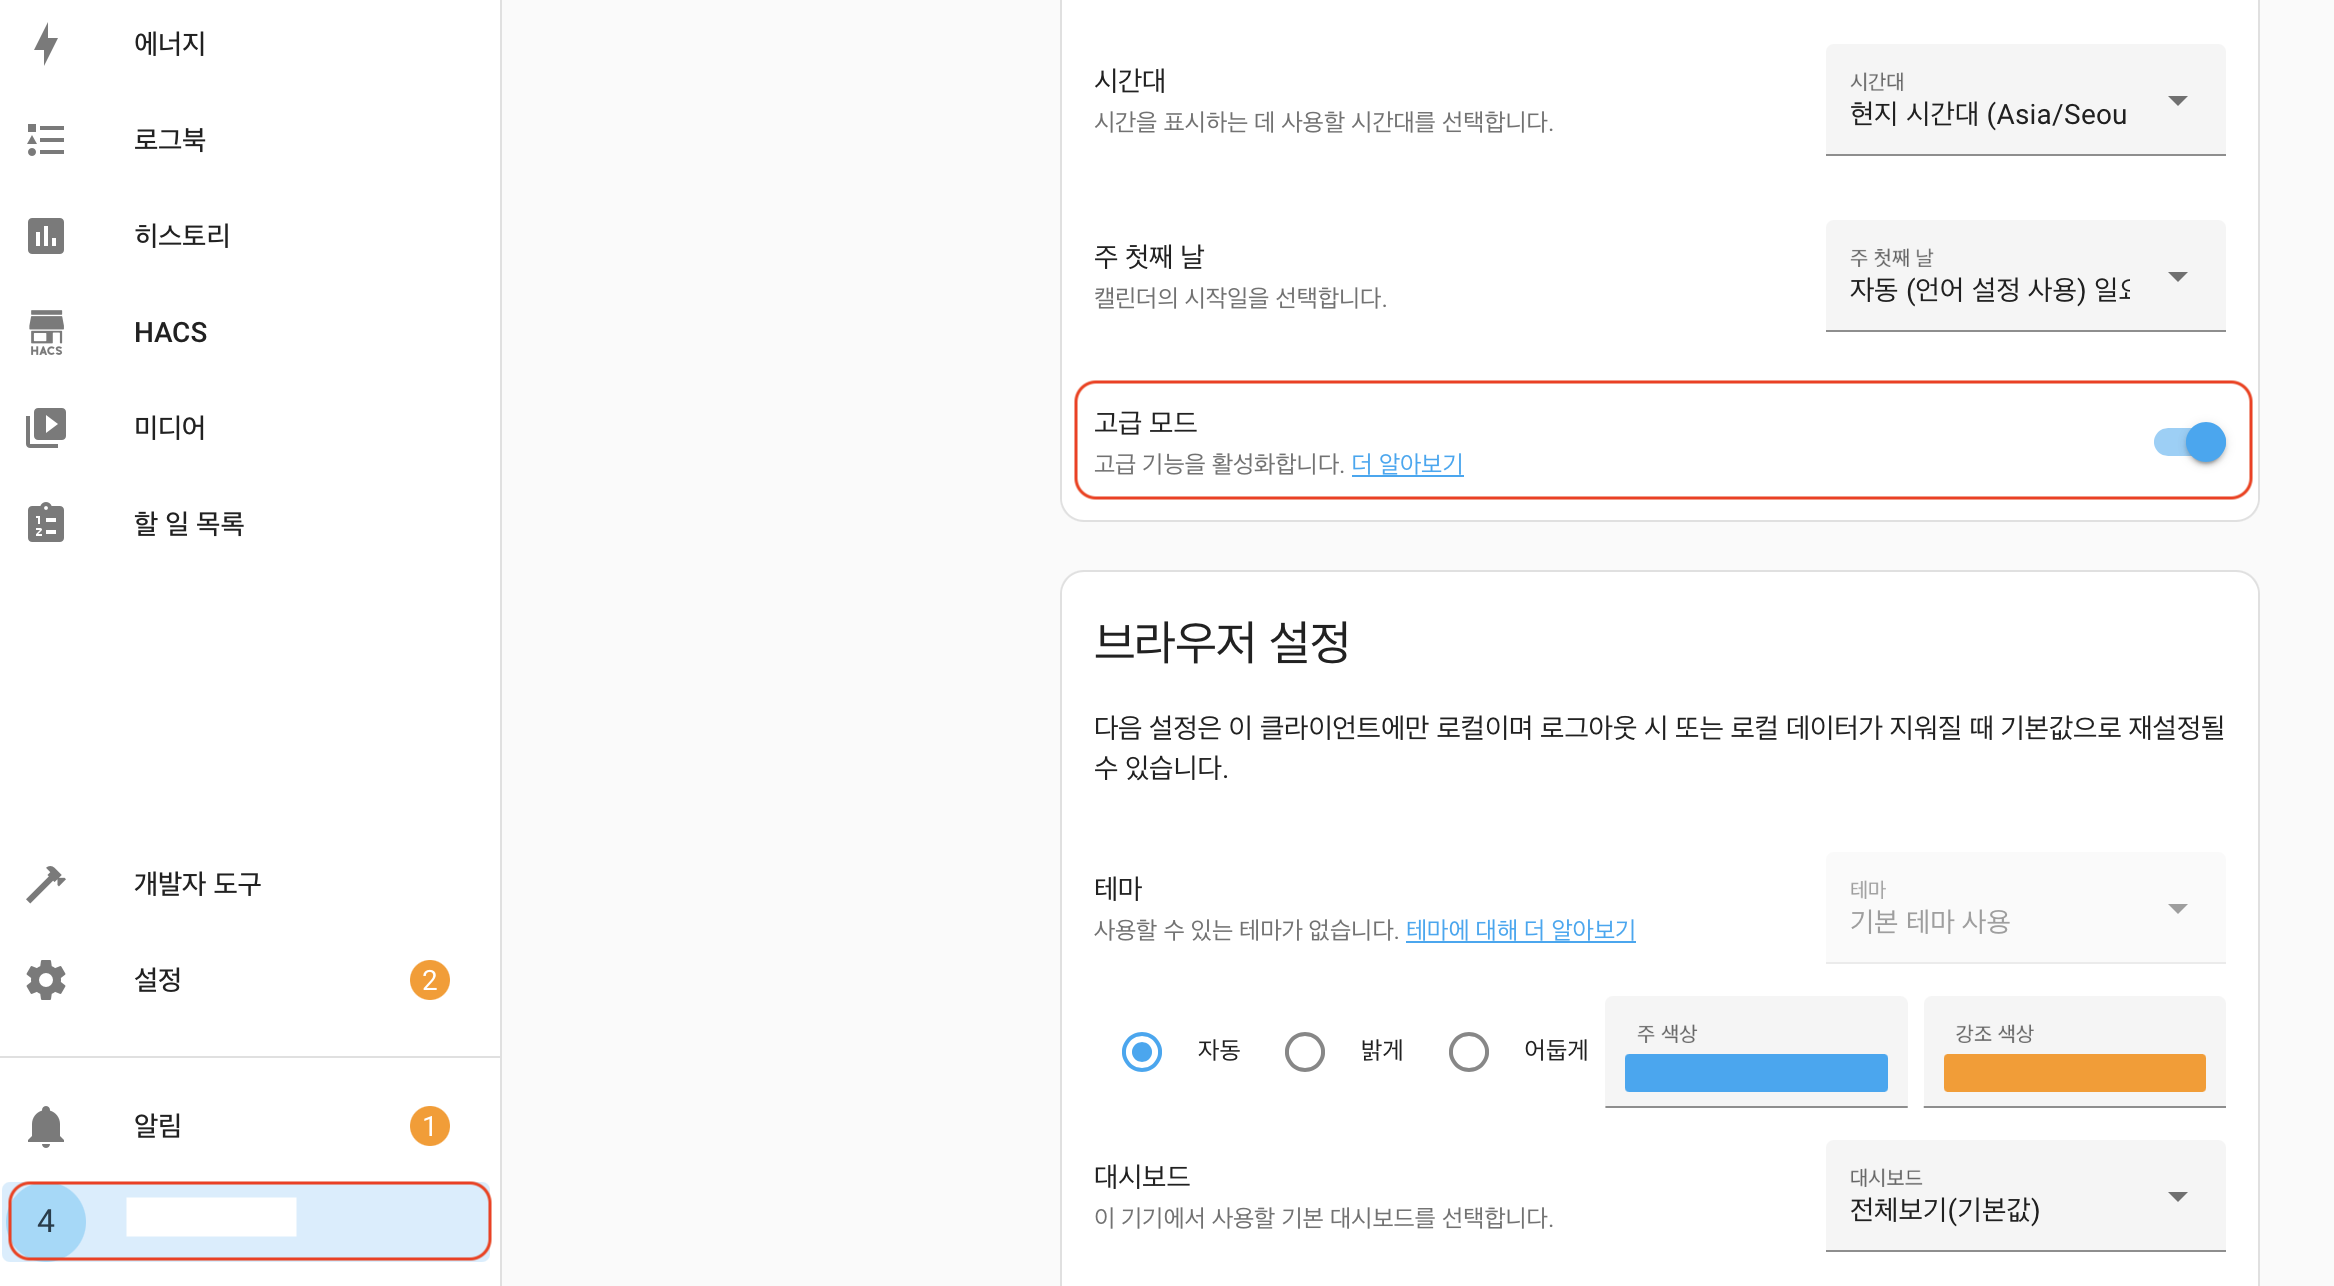Expand the 시간대 timezone dropdown

pos(2025,100)
